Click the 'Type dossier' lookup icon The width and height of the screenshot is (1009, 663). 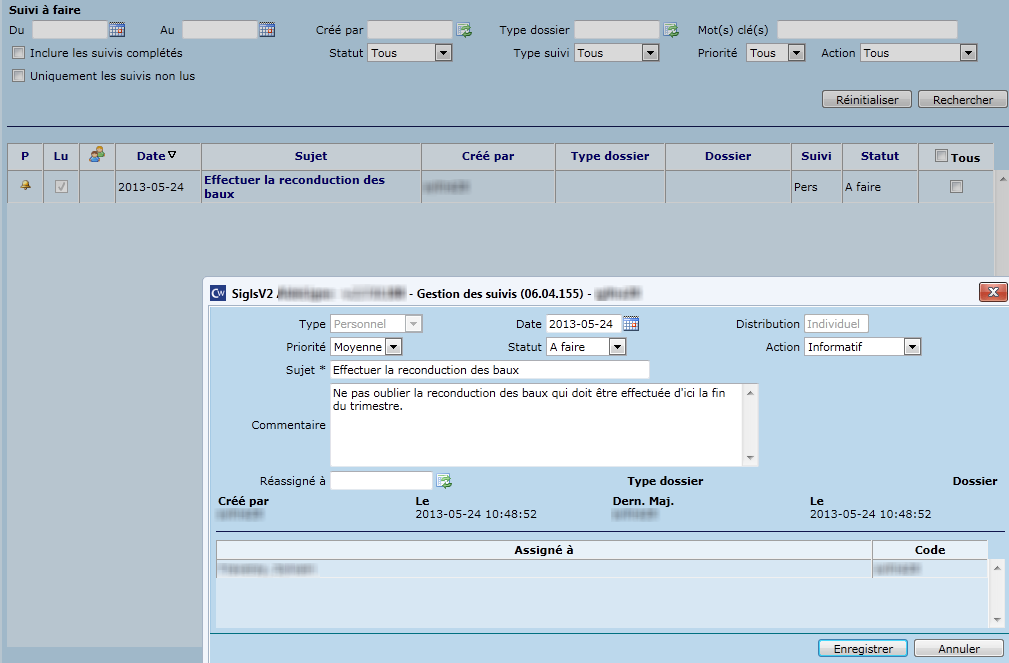click(671, 30)
